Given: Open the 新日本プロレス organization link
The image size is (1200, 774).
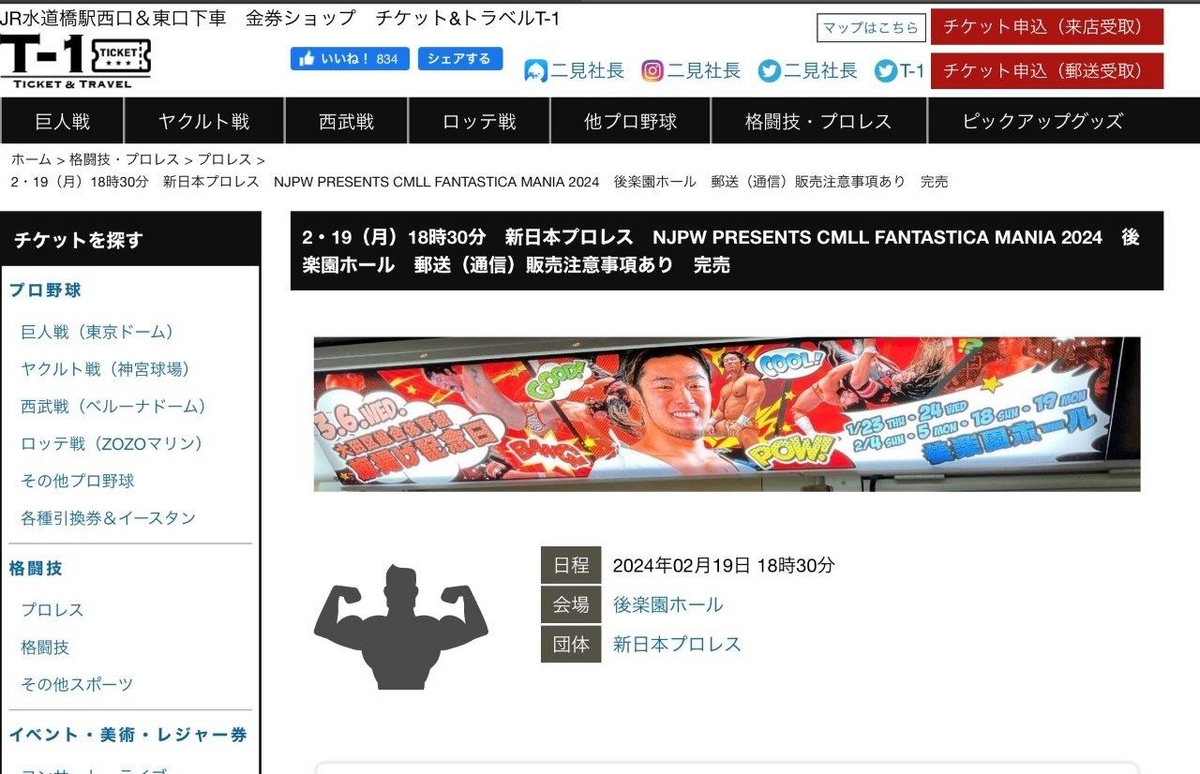Looking at the screenshot, I should tap(677, 644).
